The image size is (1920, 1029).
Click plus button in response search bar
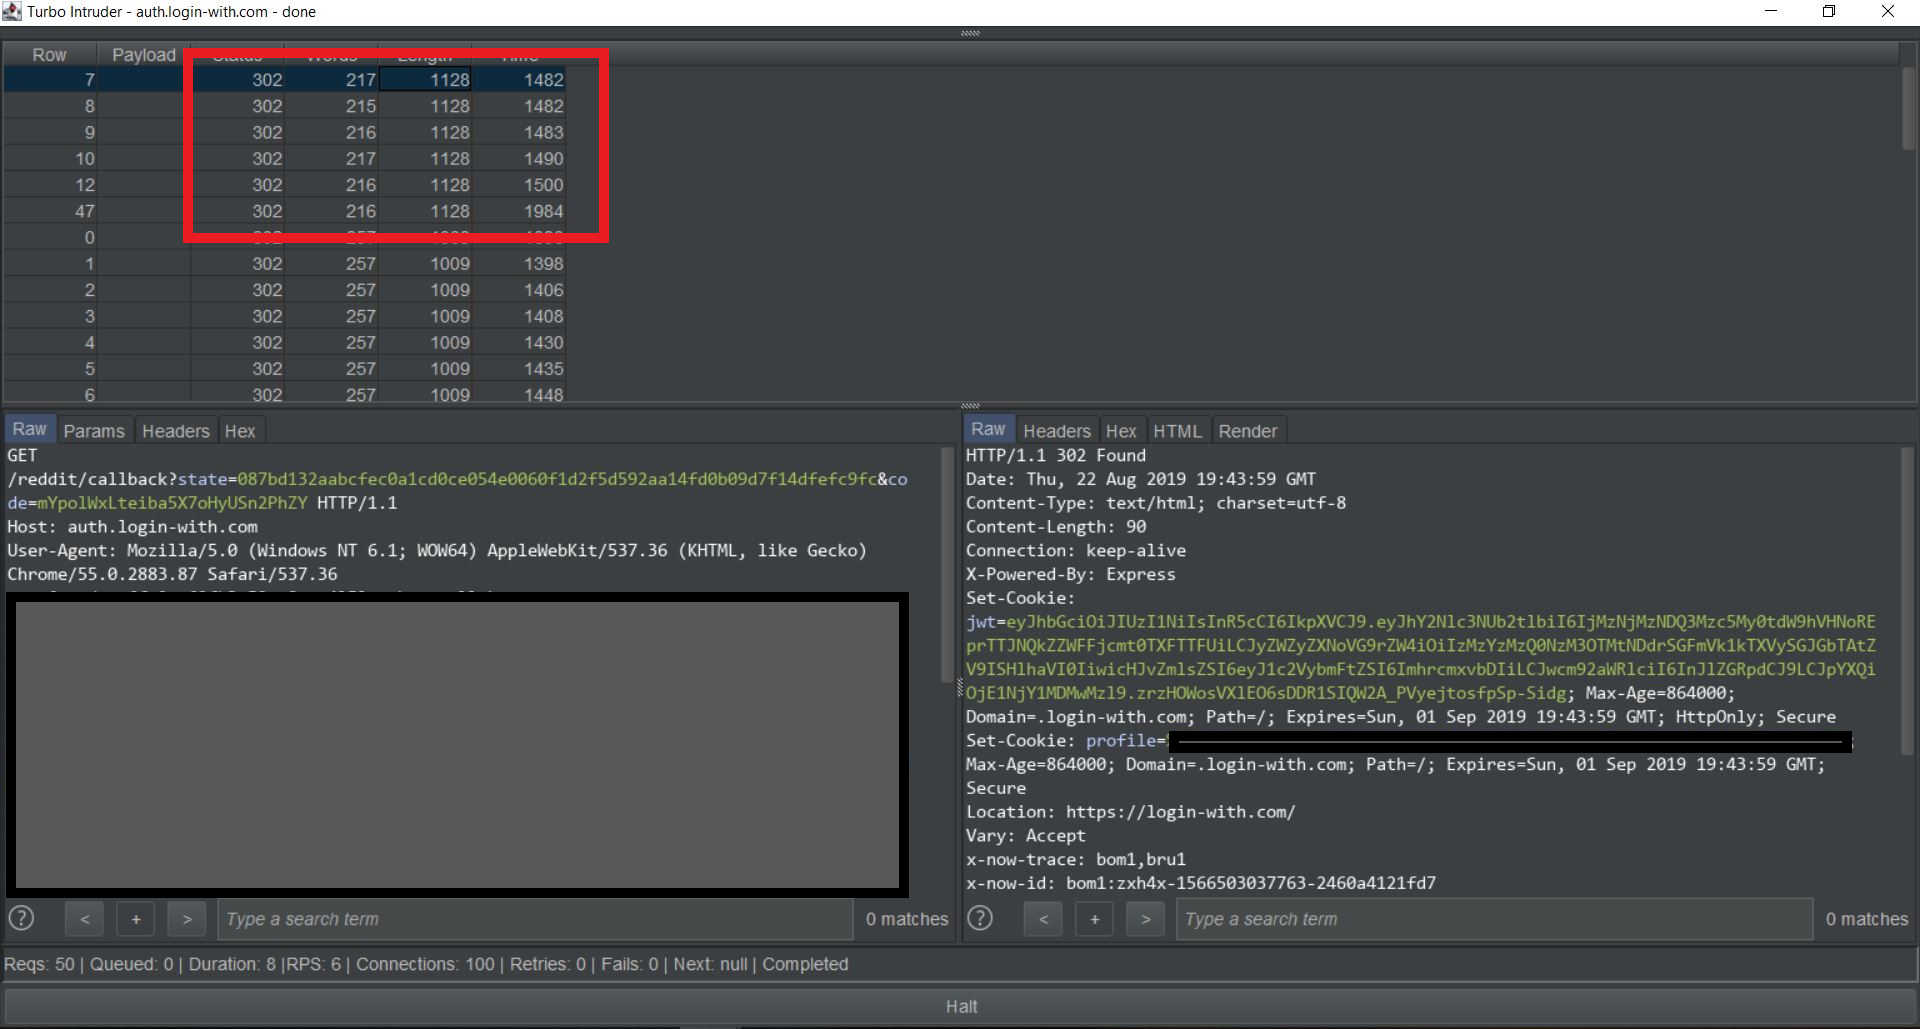coord(1095,919)
